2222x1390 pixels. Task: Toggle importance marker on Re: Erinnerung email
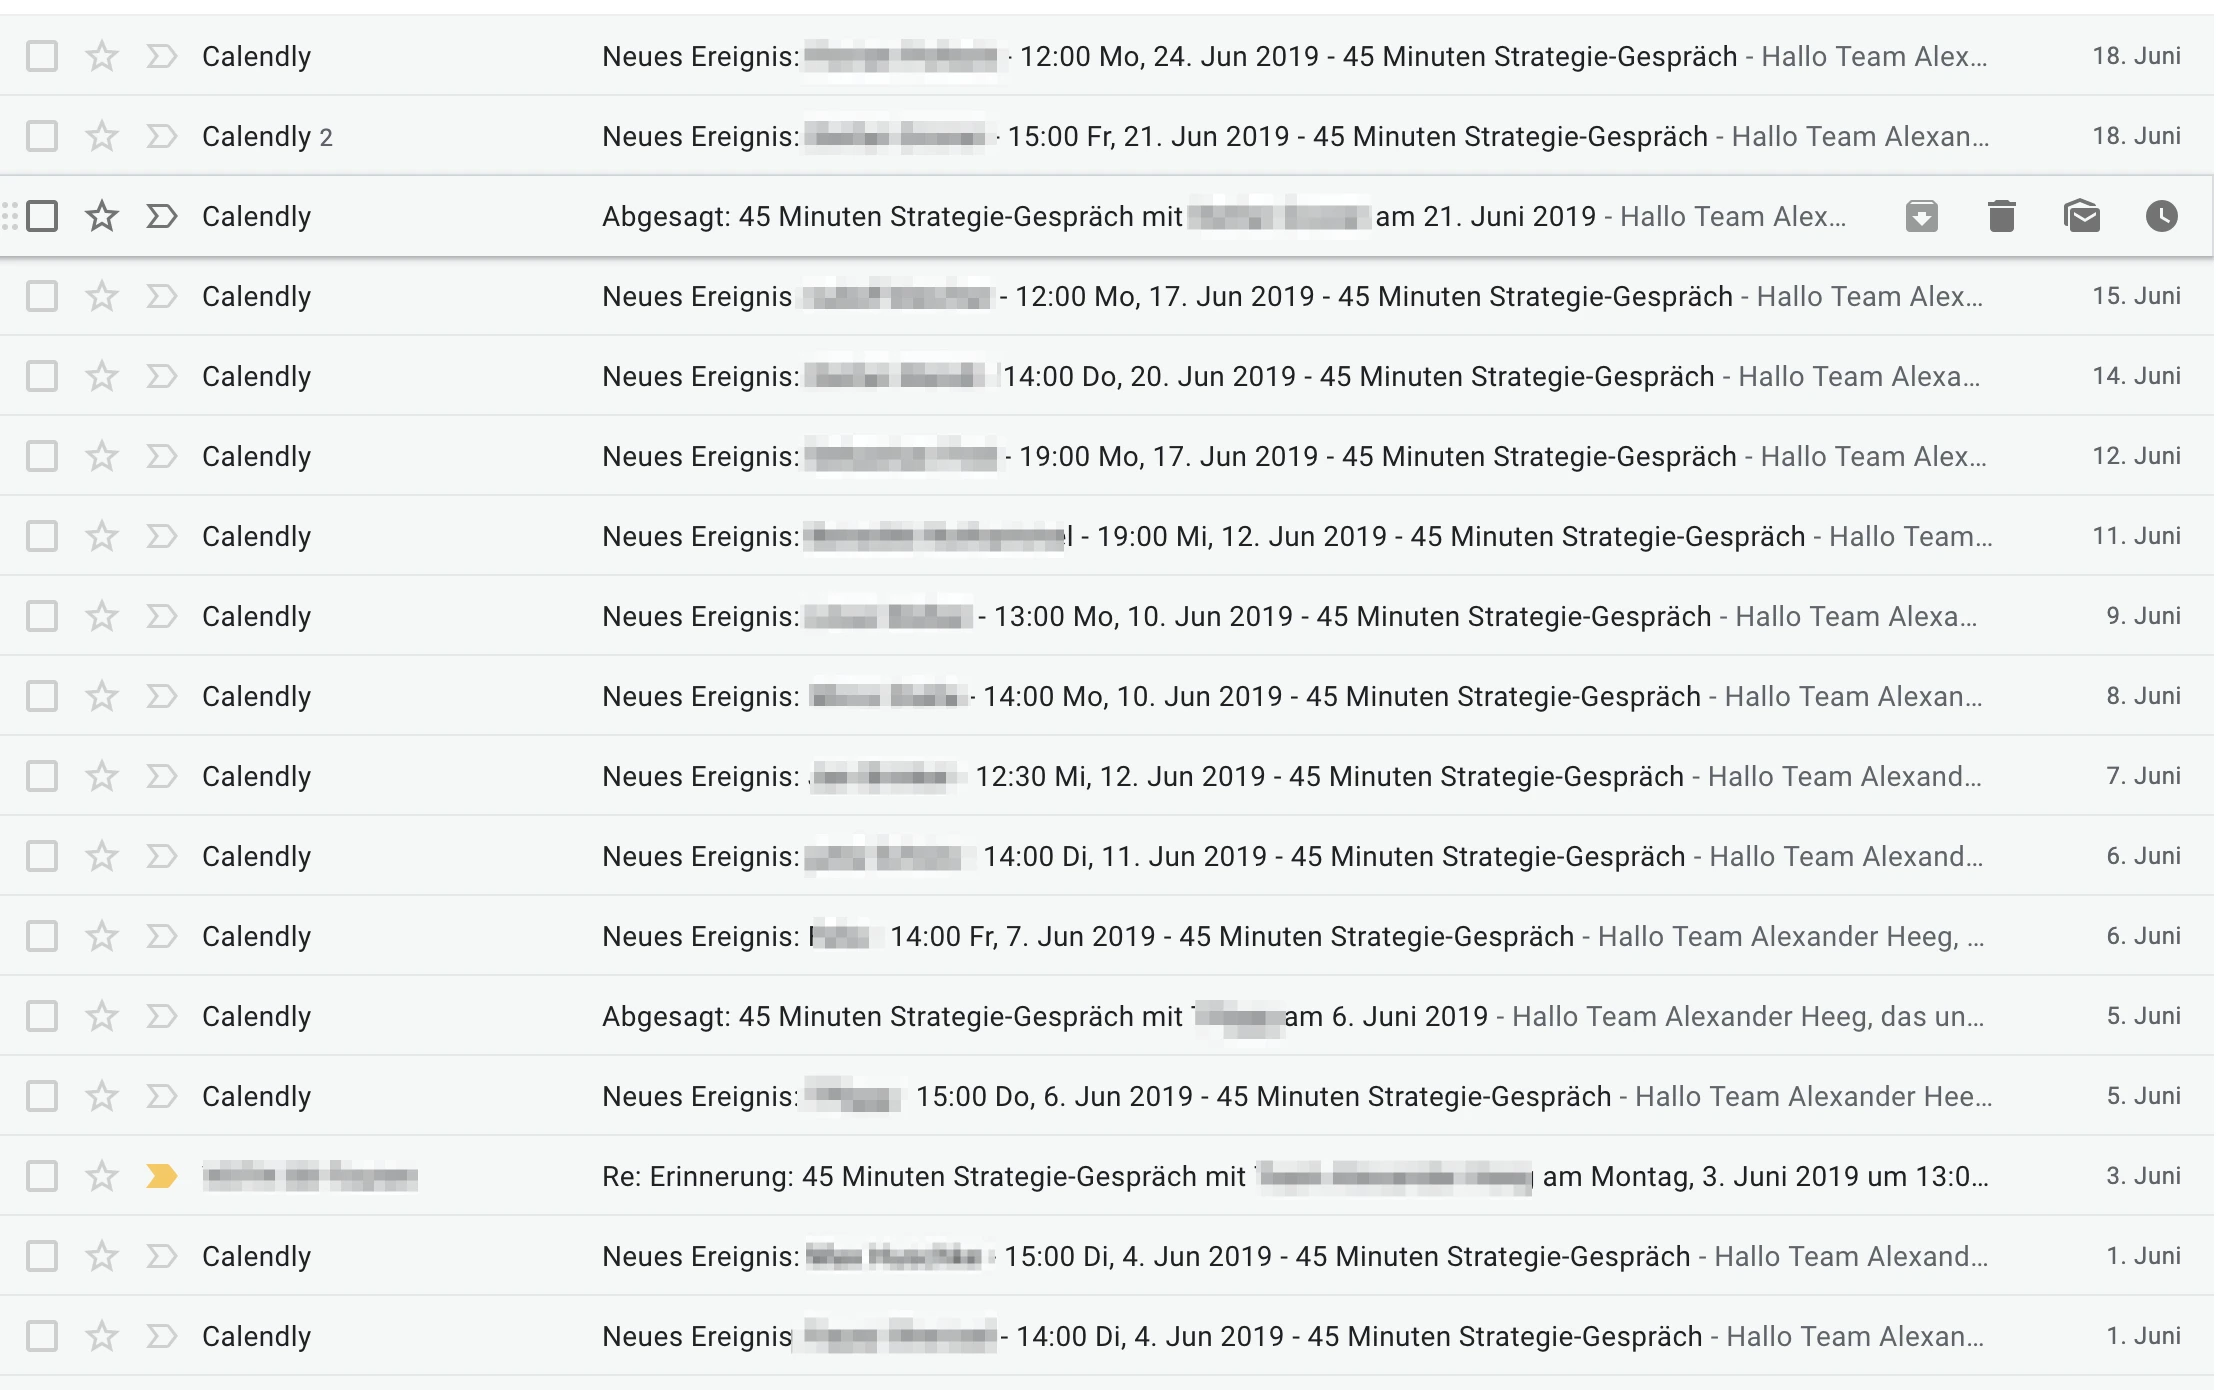pyautogui.click(x=161, y=1176)
